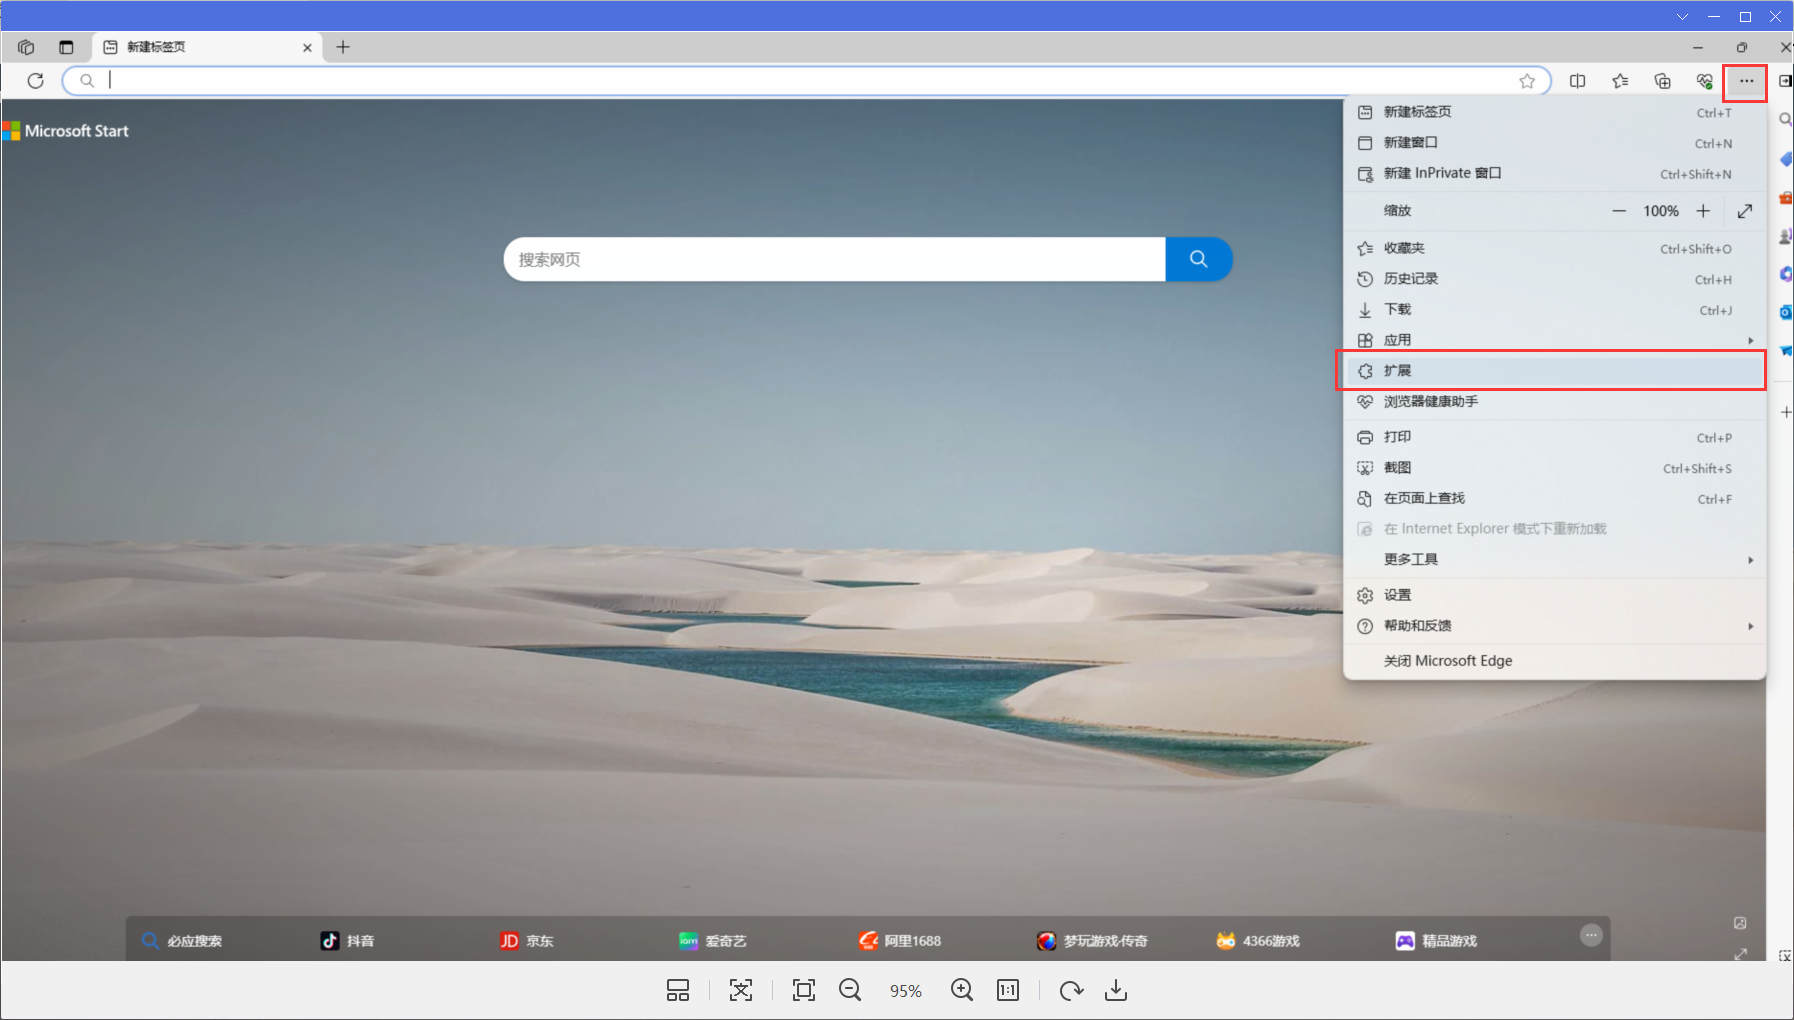Viewport: 1794px width, 1020px height.
Task: Click the Edge refresh icon
Action: 36,81
